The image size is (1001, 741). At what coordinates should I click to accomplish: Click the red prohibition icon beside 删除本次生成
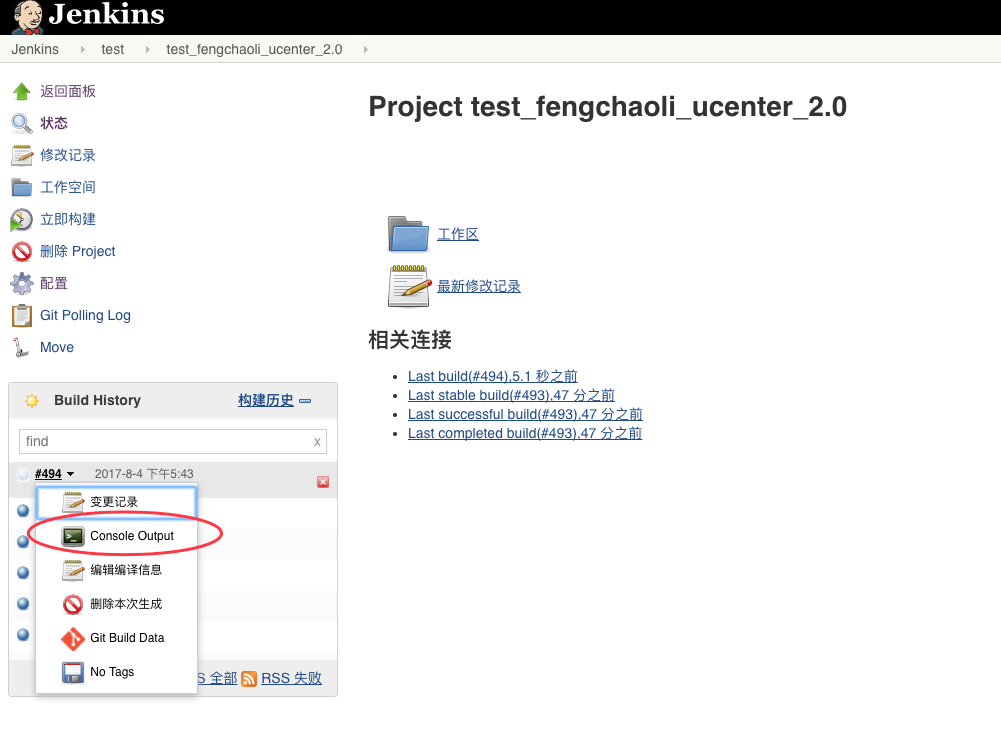click(x=73, y=604)
